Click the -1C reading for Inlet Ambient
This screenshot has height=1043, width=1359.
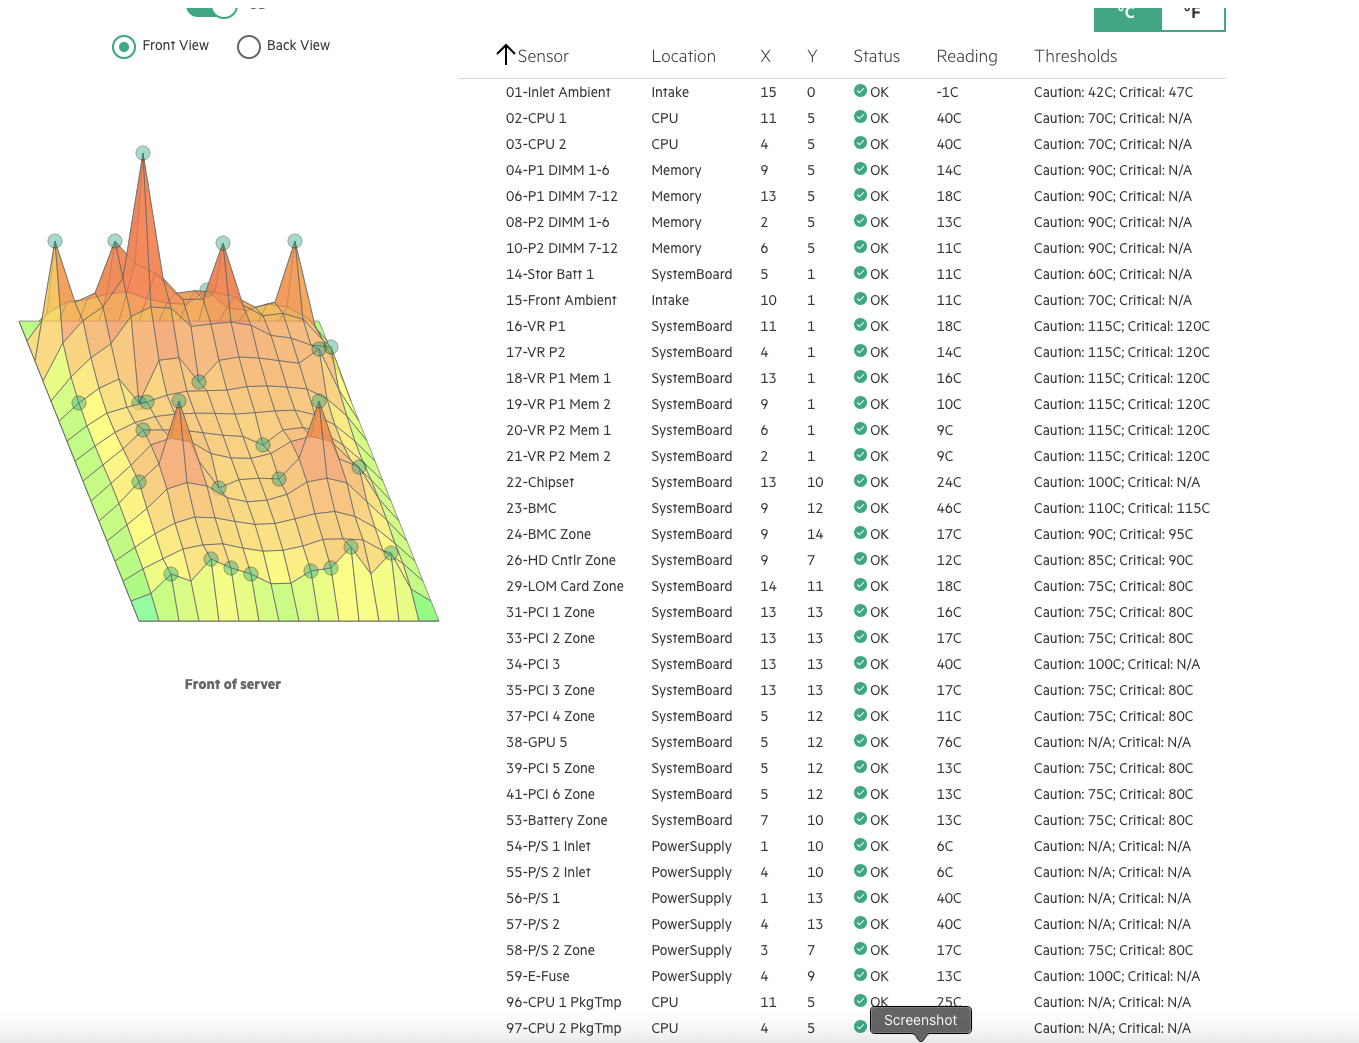947,92
